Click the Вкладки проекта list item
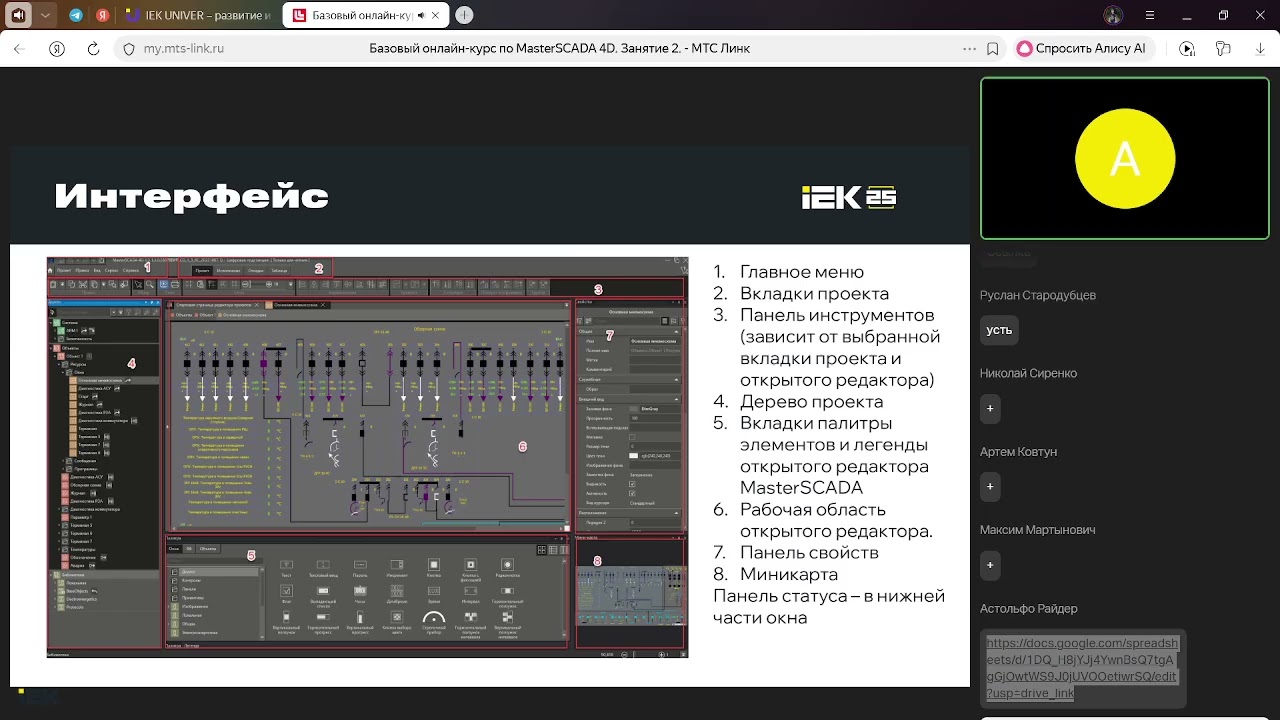 coord(814,294)
